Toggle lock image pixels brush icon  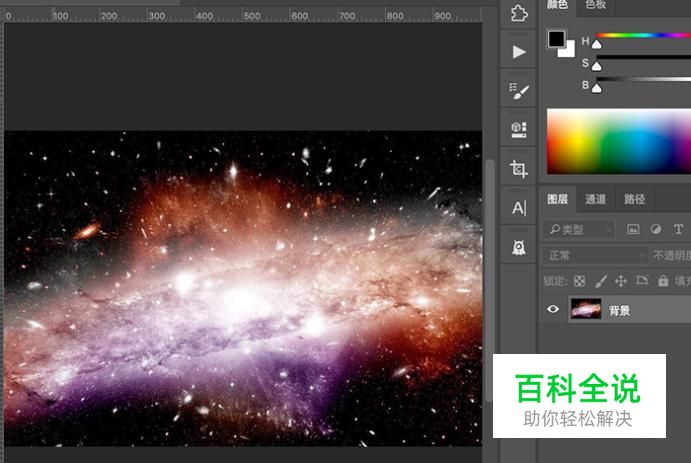pyautogui.click(x=600, y=281)
